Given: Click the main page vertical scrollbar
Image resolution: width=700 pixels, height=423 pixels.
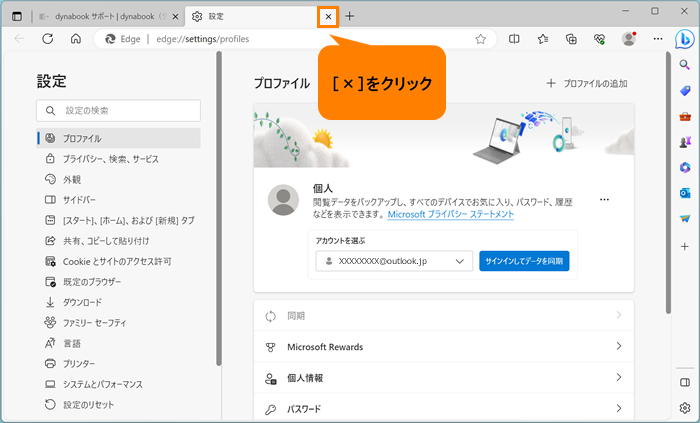Looking at the screenshot, I should pos(668,183).
